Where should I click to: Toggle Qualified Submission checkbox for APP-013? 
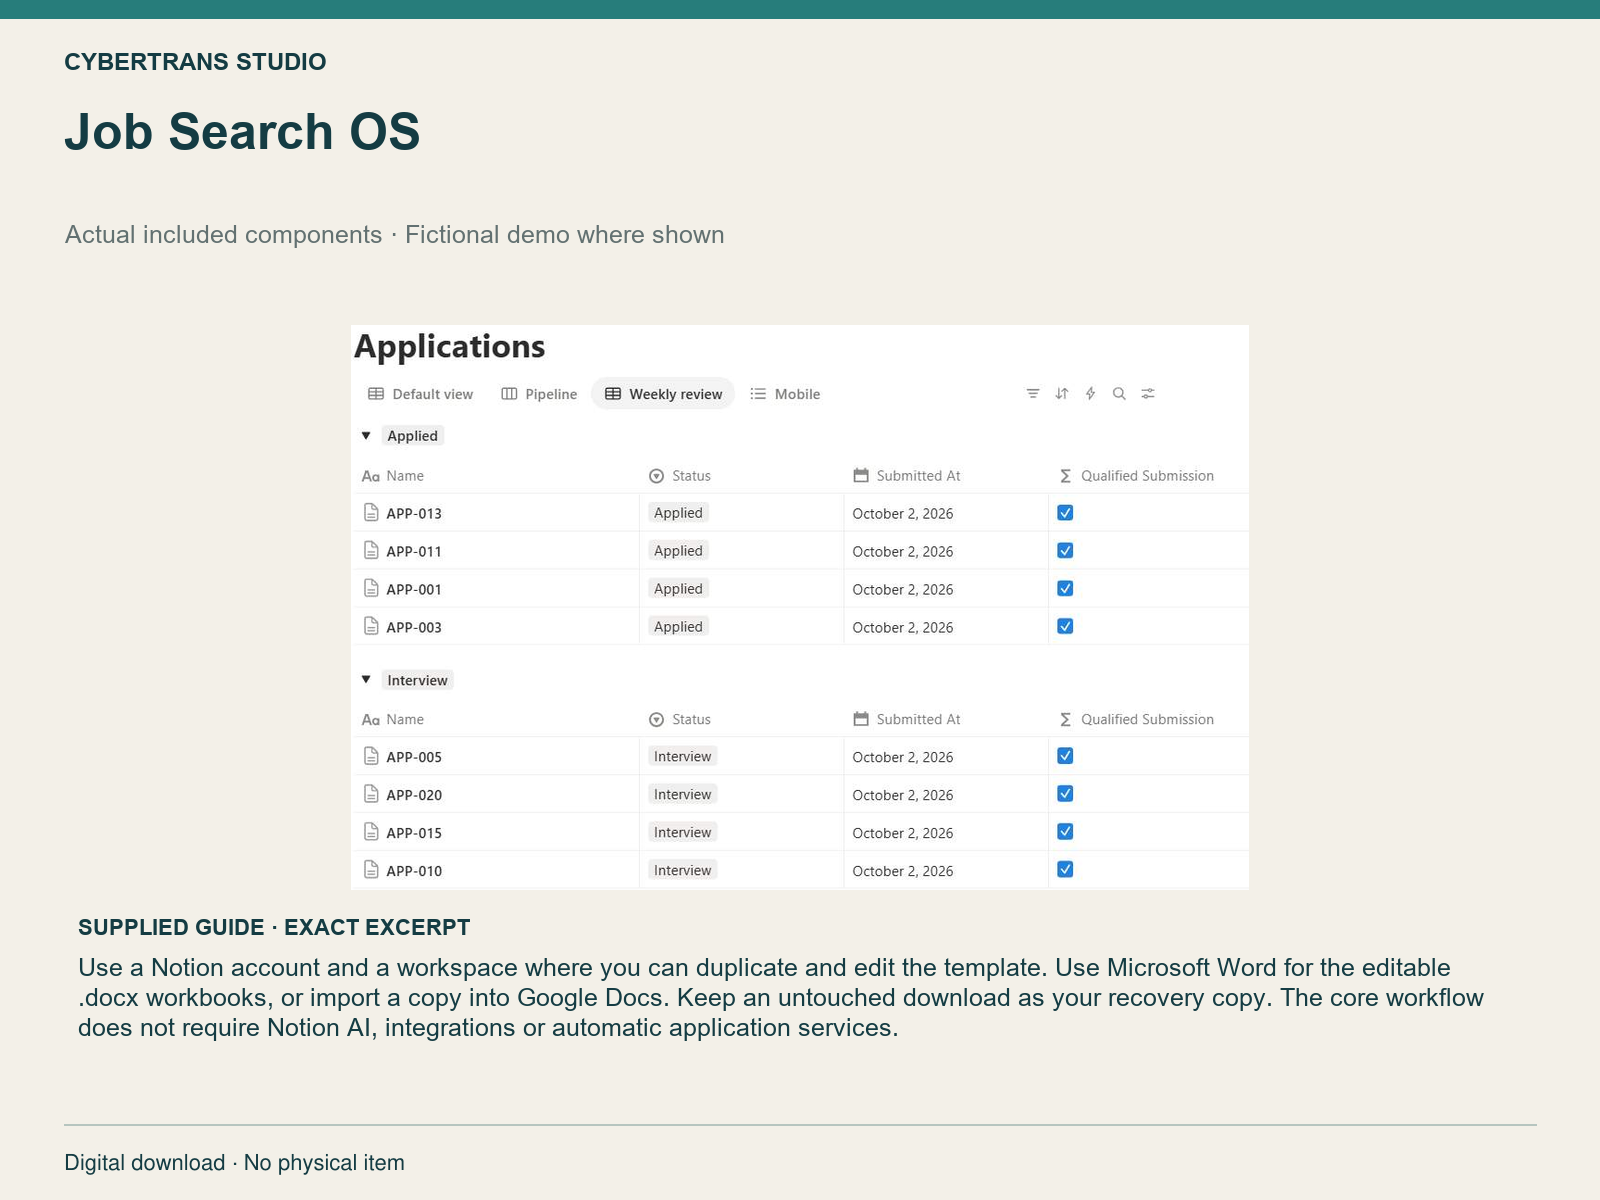pos(1065,513)
